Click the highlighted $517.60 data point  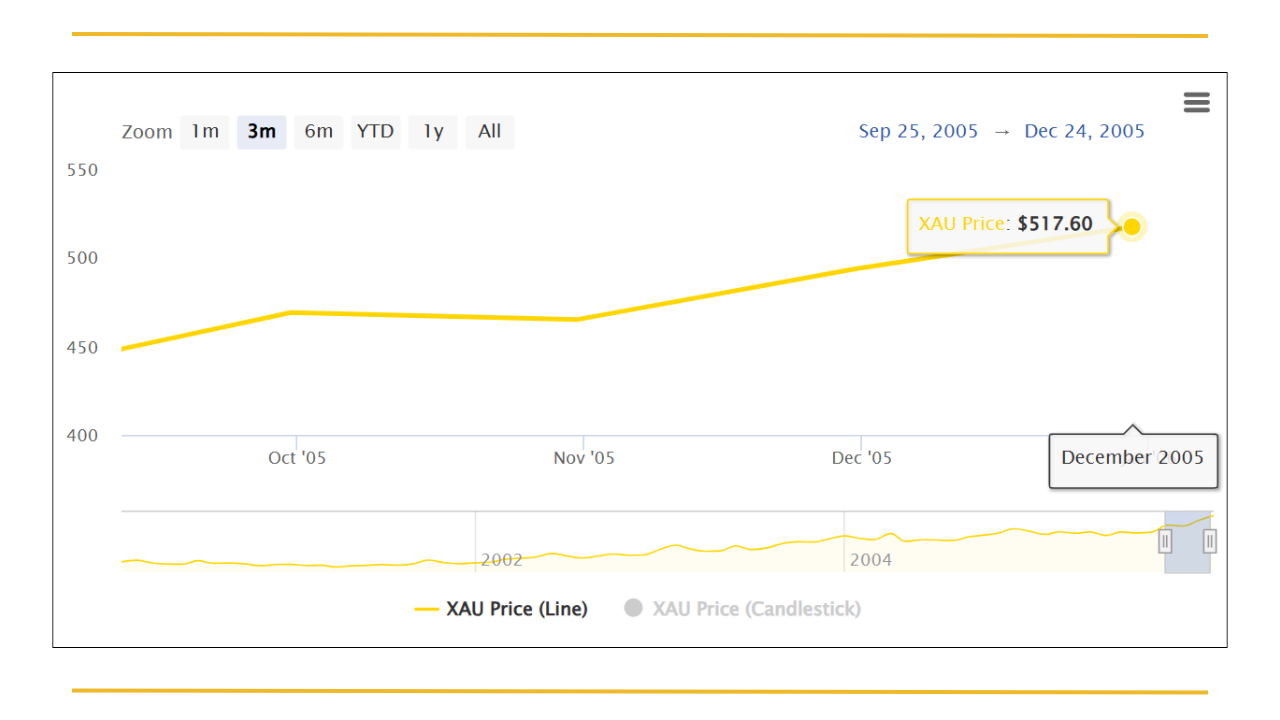(x=1132, y=226)
